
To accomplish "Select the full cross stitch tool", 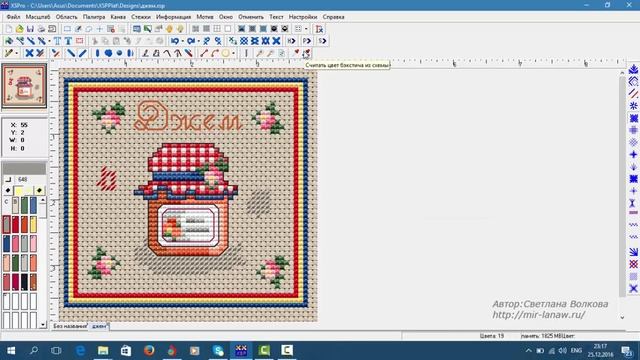I will tap(29, 53).
